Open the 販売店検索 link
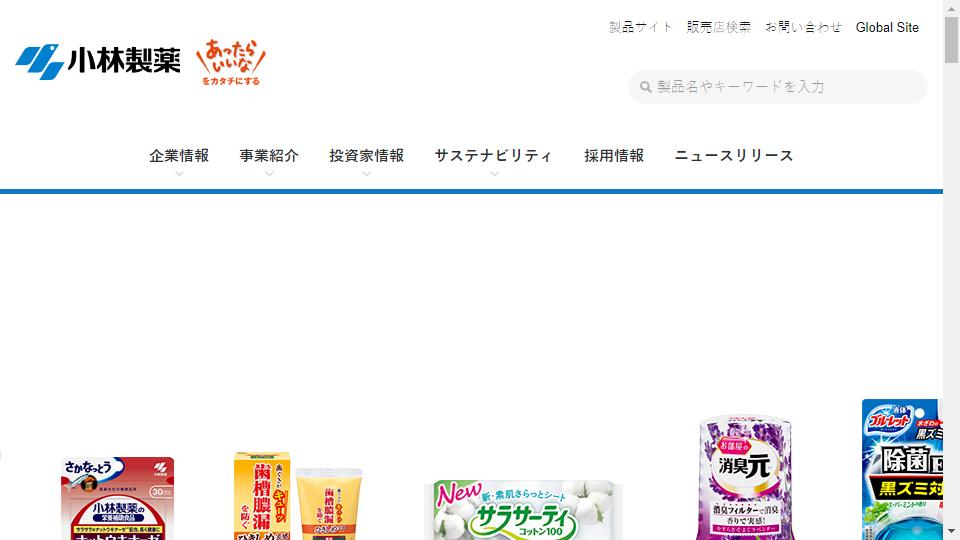 718,27
